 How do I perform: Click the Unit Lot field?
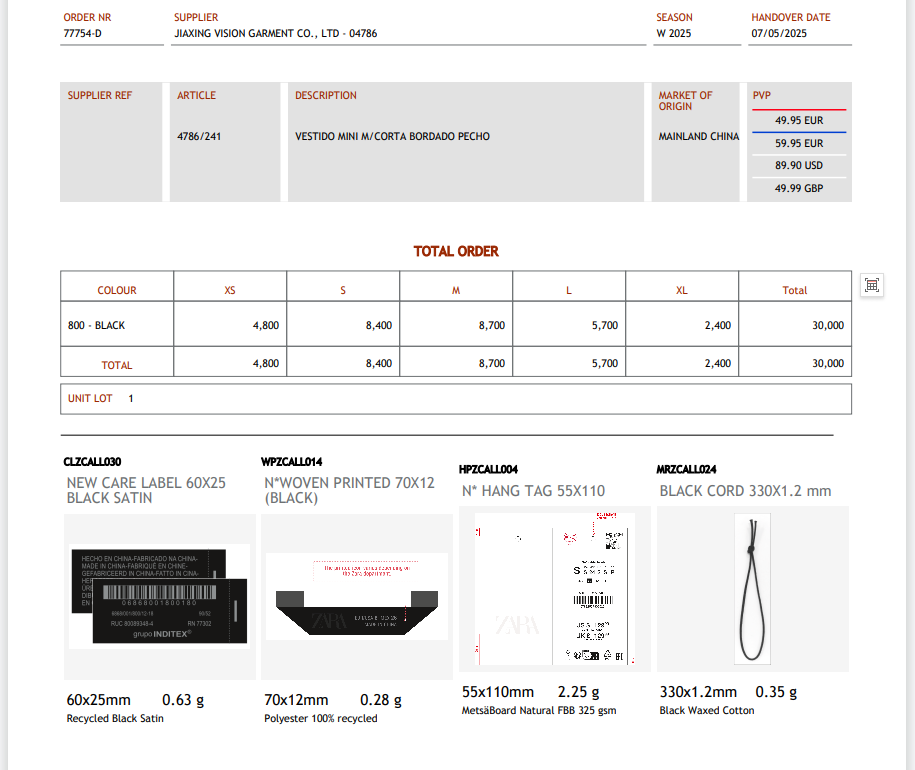pyautogui.click(x=455, y=399)
